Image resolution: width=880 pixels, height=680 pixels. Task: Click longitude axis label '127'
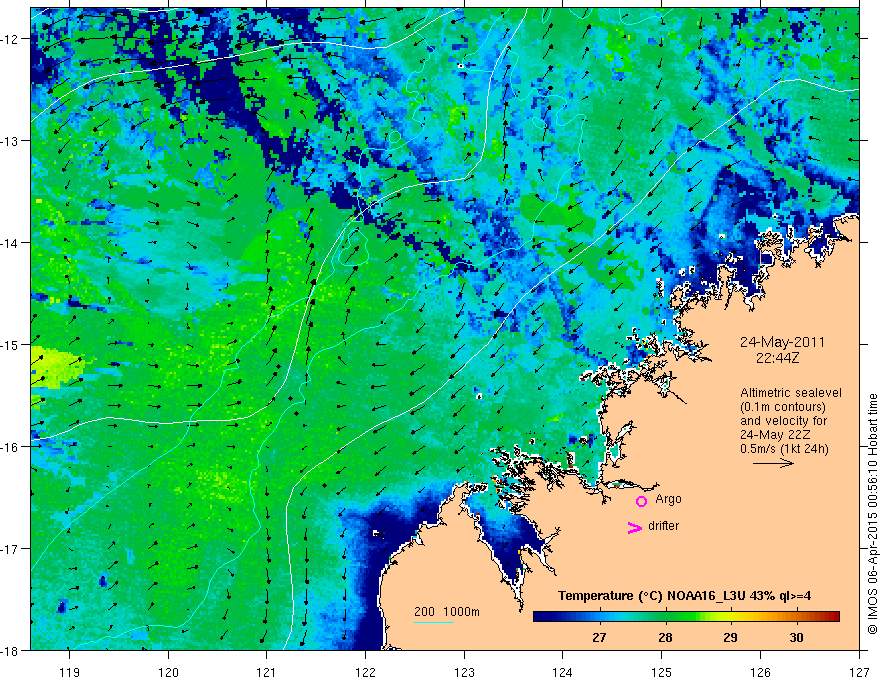[859, 672]
